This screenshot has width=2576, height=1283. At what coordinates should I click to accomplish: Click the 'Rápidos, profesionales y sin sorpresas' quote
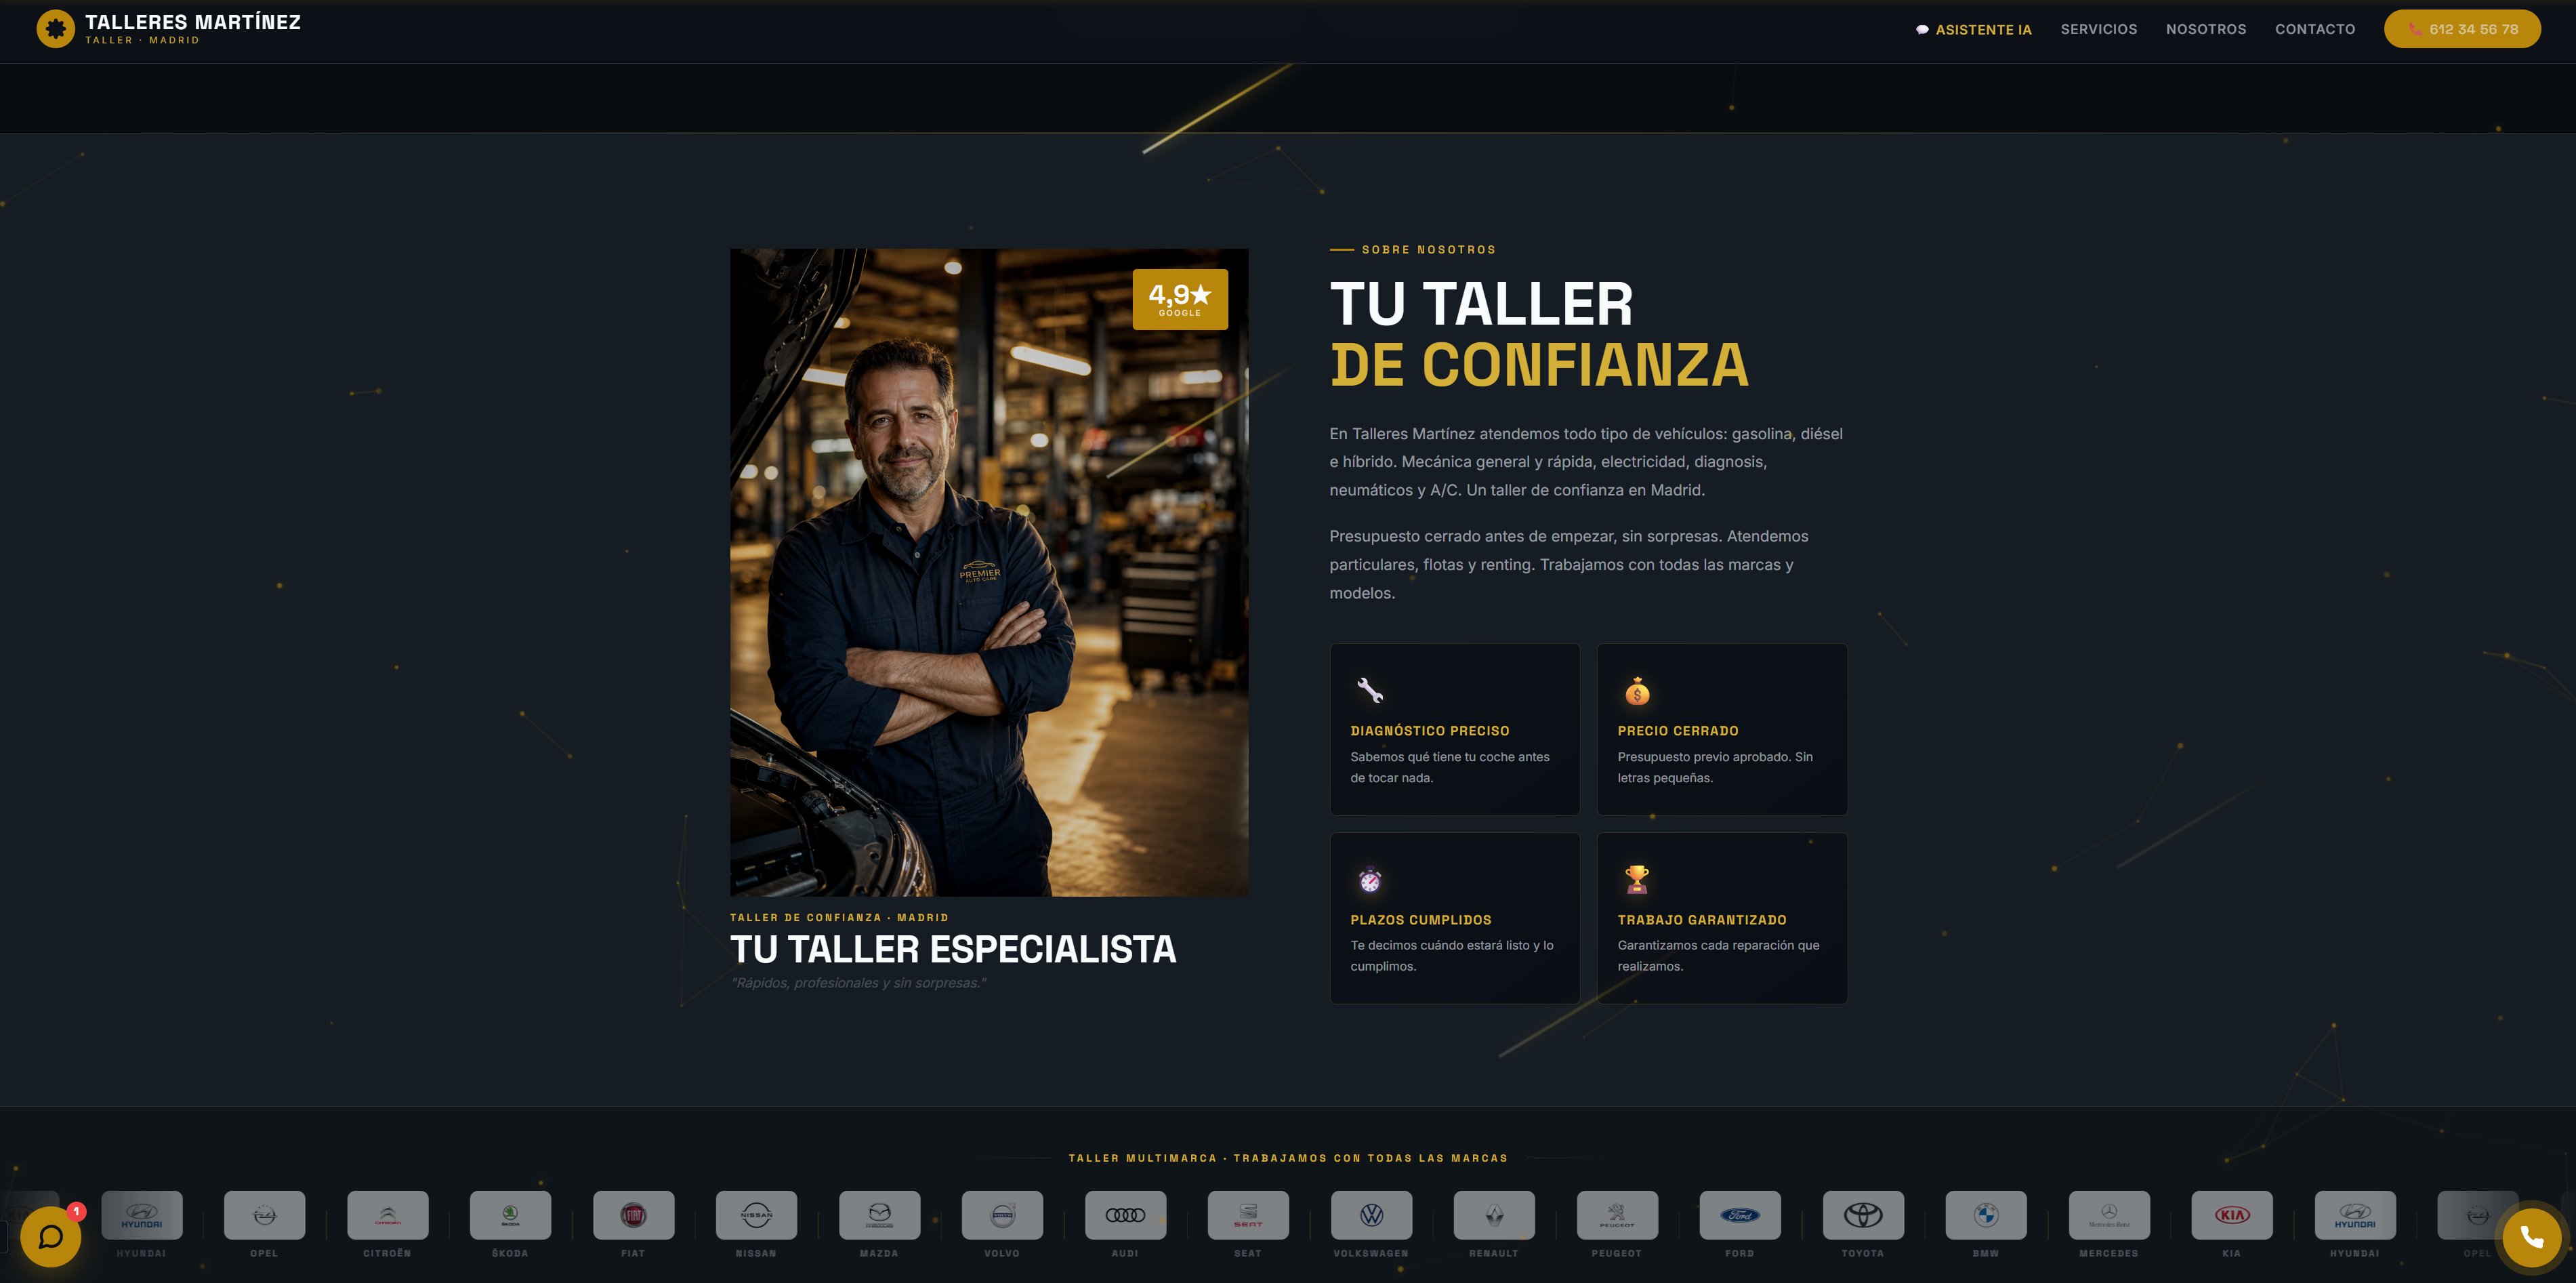[859, 983]
